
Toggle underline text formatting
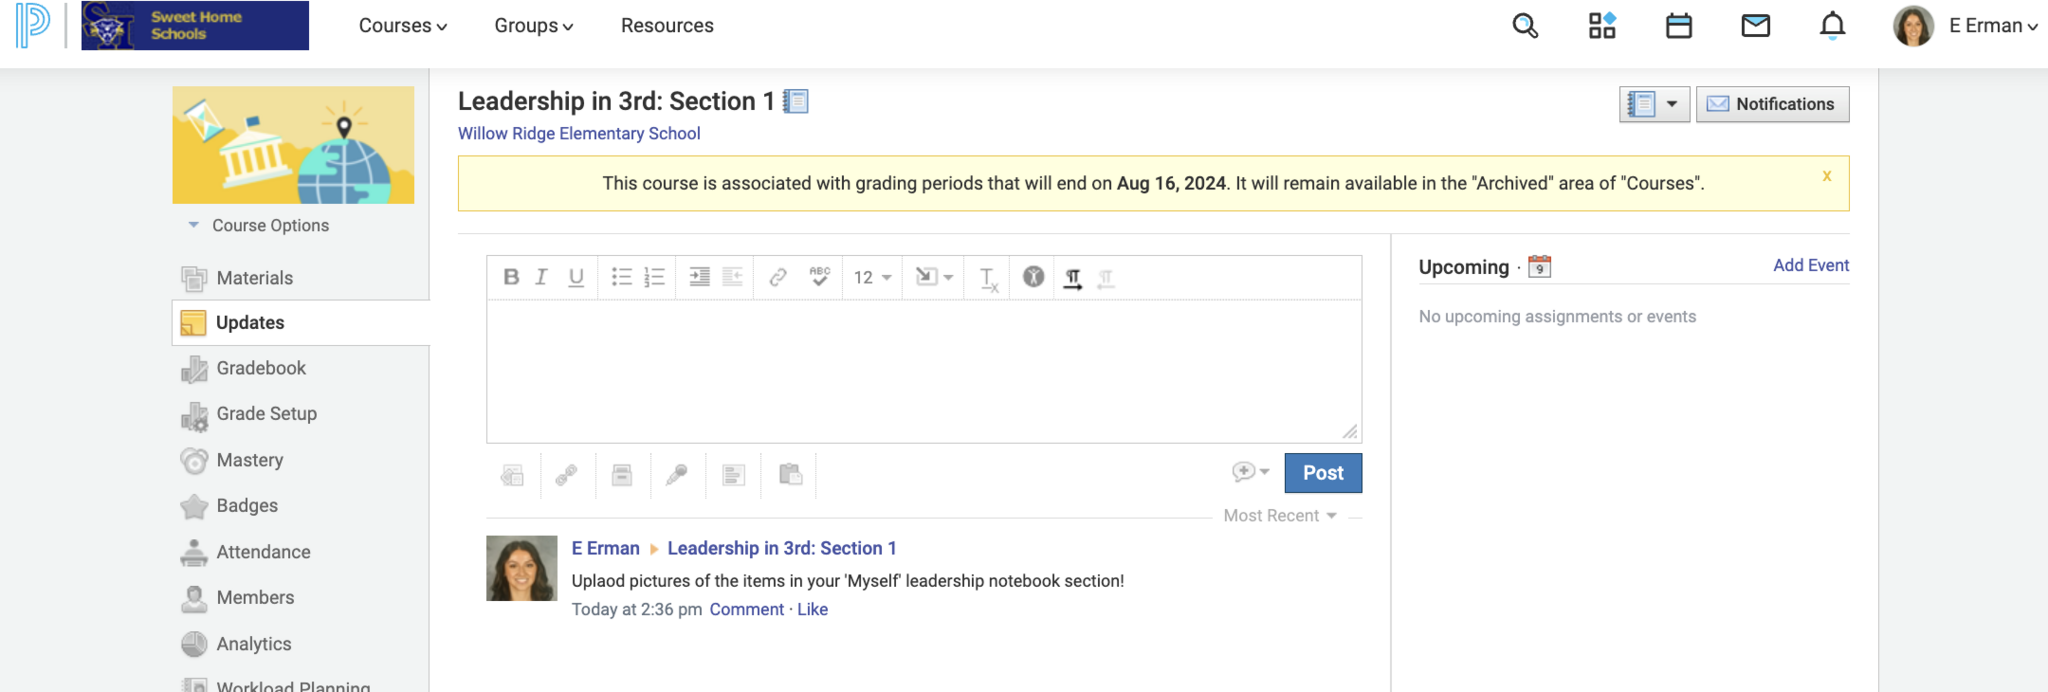click(576, 277)
